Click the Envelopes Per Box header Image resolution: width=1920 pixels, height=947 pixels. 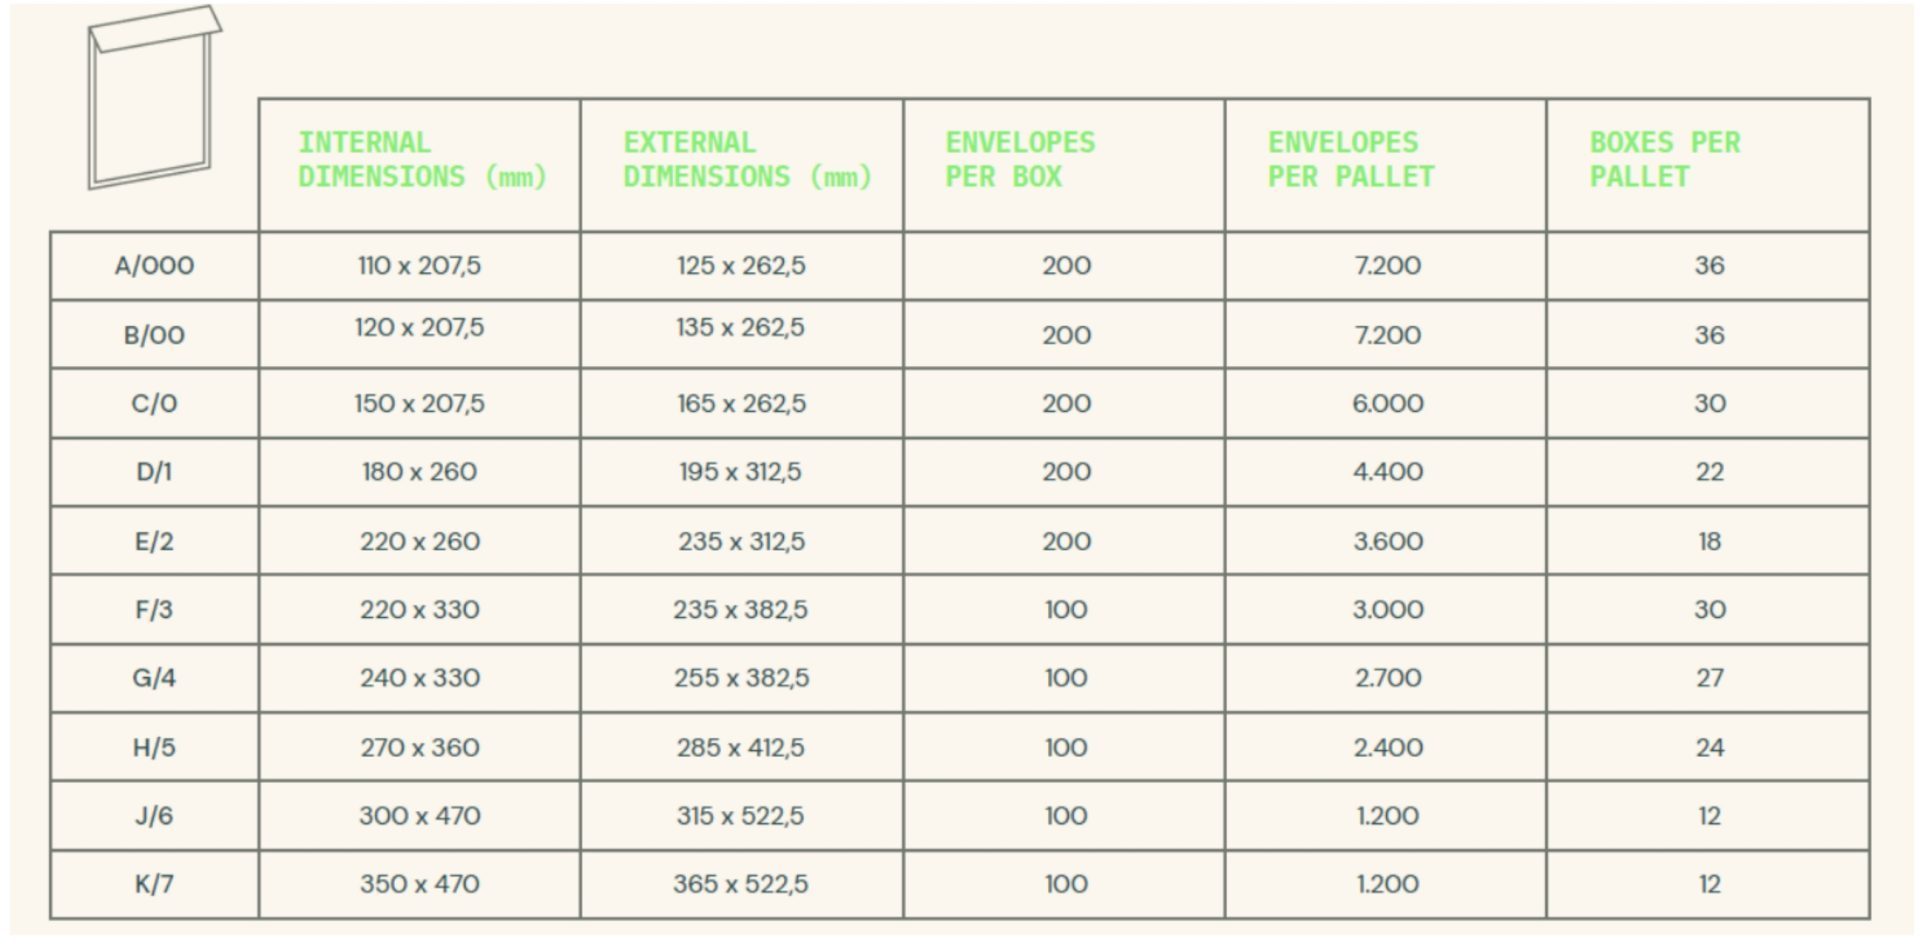pyautogui.click(x=1020, y=160)
